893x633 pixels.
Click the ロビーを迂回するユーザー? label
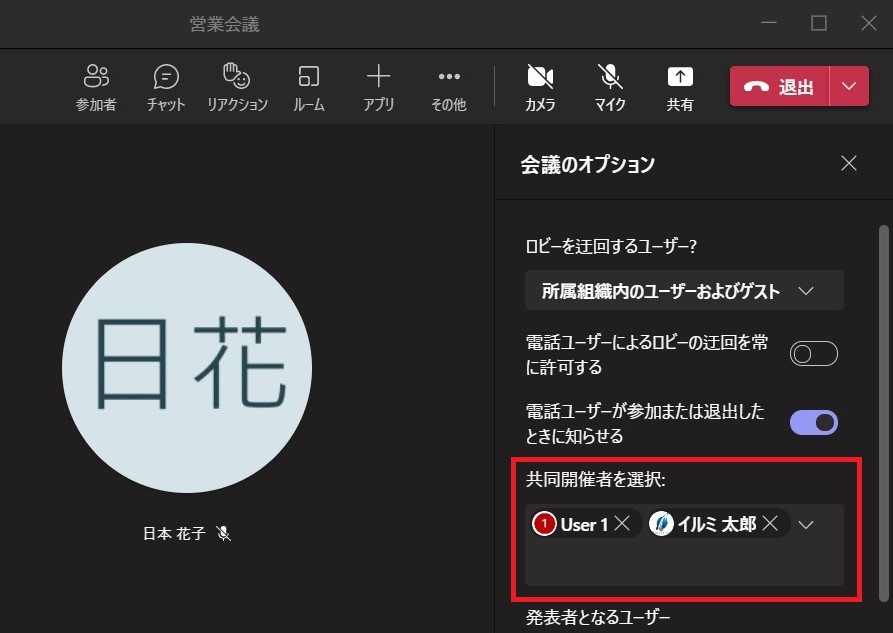[611, 246]
